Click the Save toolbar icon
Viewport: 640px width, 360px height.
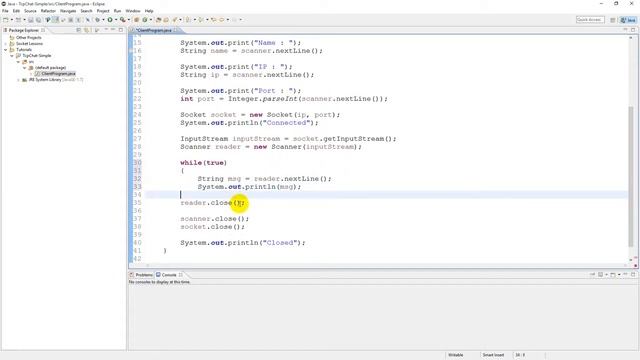31,20
